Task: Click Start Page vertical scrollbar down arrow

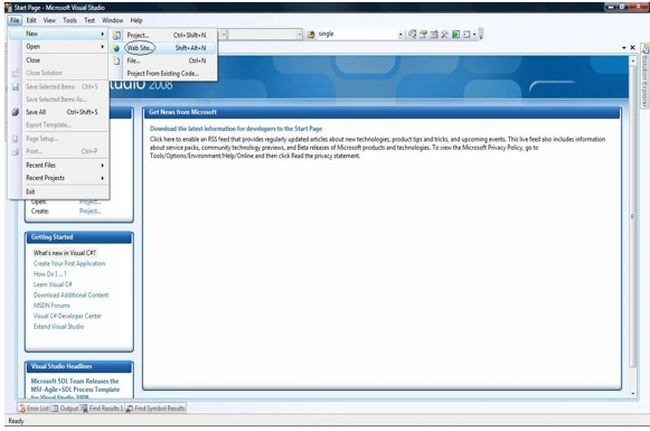Action: point(633,394)
